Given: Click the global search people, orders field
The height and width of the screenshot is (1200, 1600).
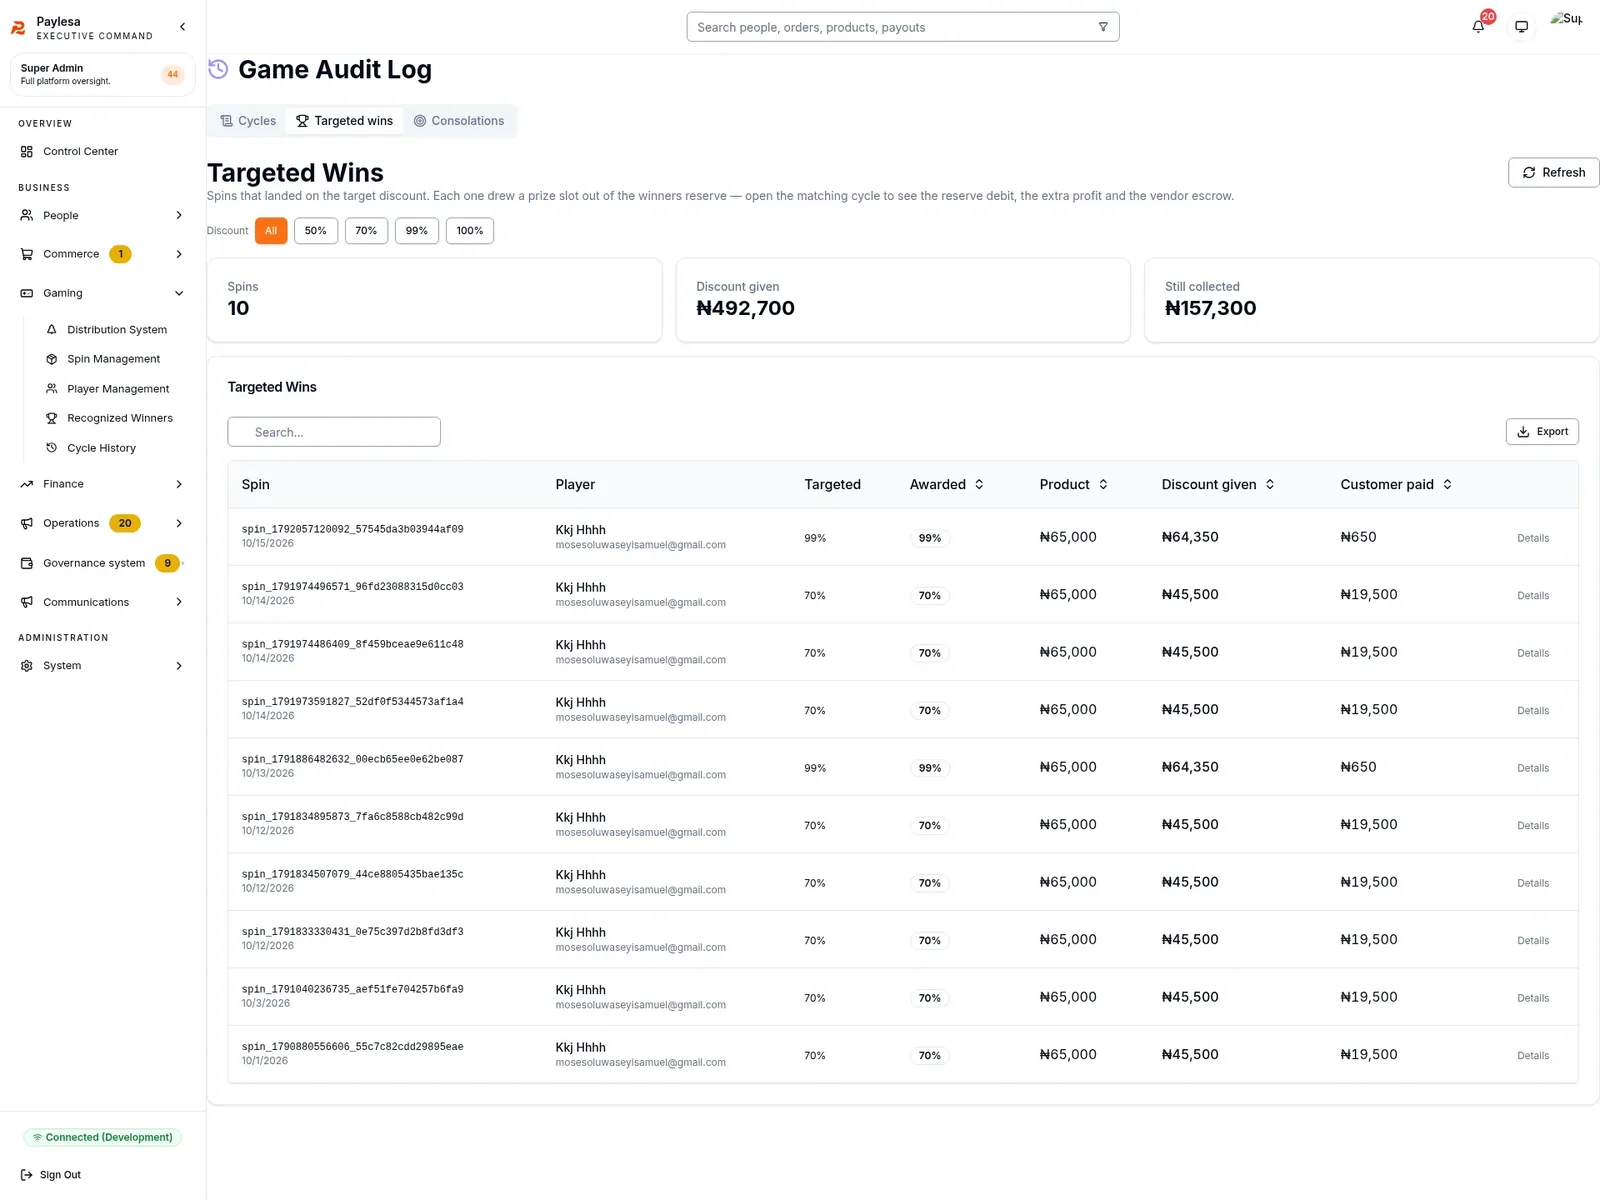Looking at the screenshot, I should click(903, 27).
